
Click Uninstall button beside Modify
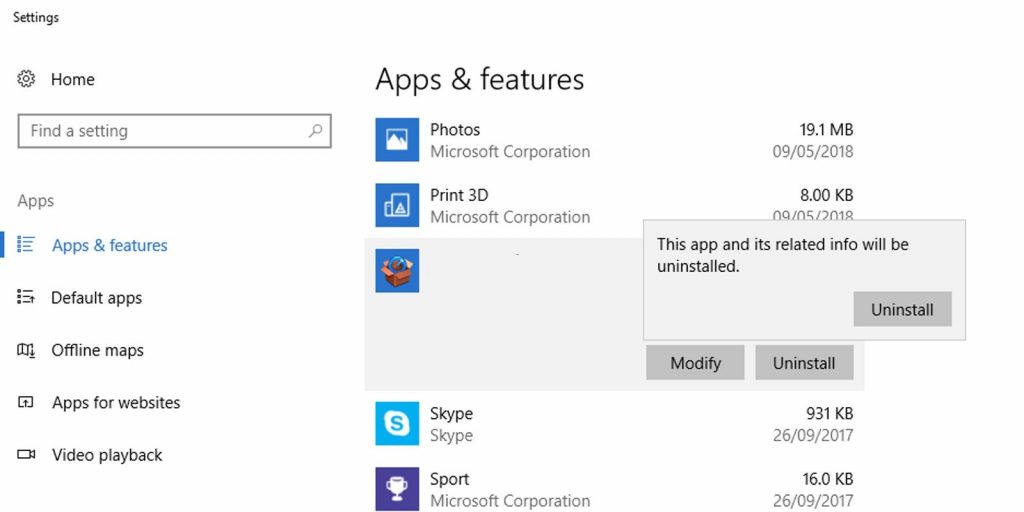[x=804, y=363]
